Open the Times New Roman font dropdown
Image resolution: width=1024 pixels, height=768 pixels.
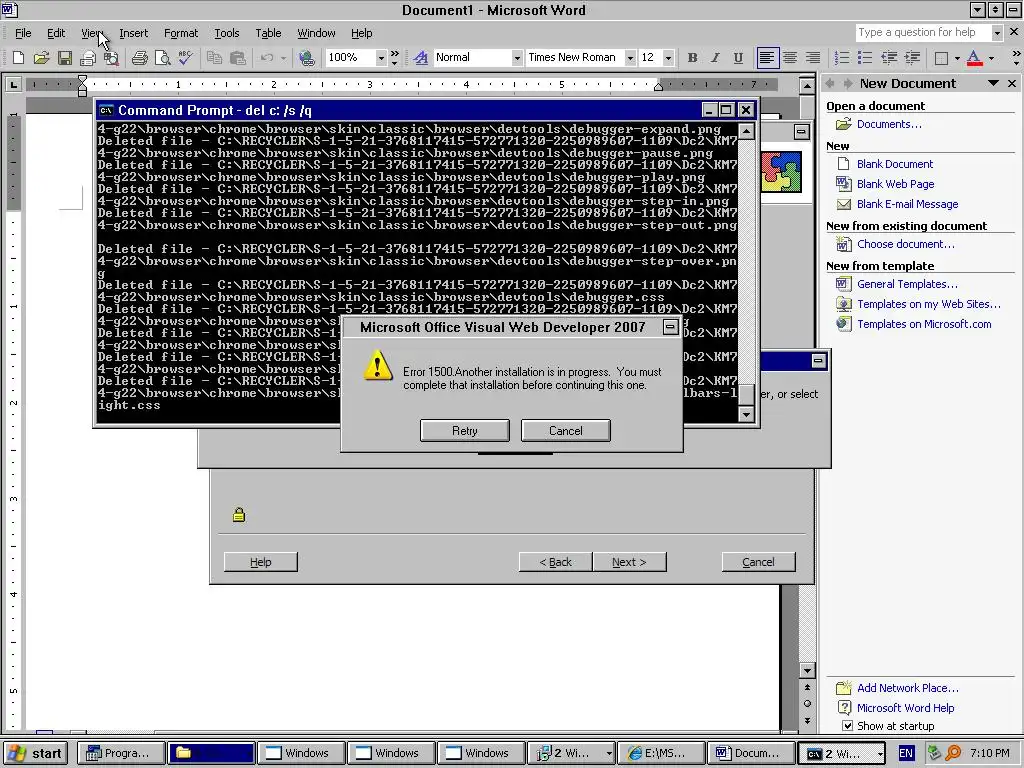(630, 57)
